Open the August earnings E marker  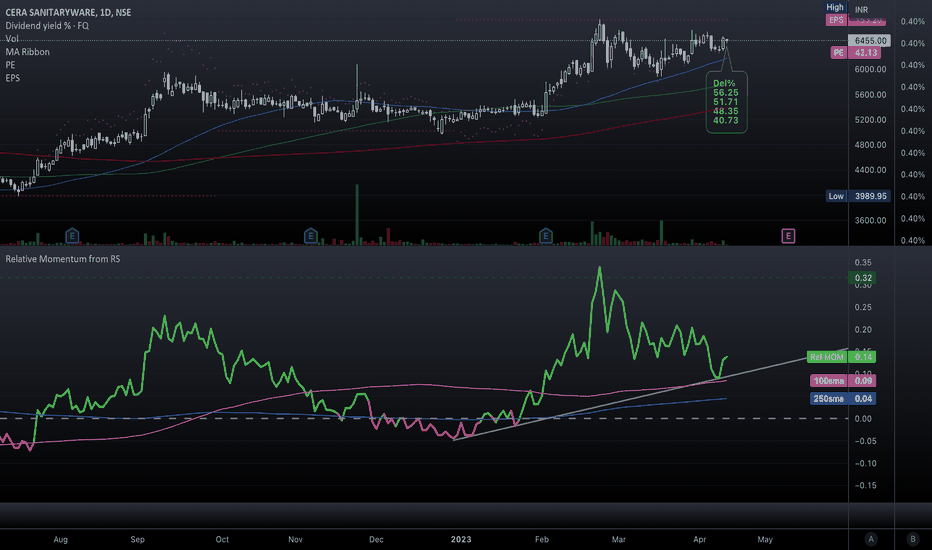coord(72,236)
